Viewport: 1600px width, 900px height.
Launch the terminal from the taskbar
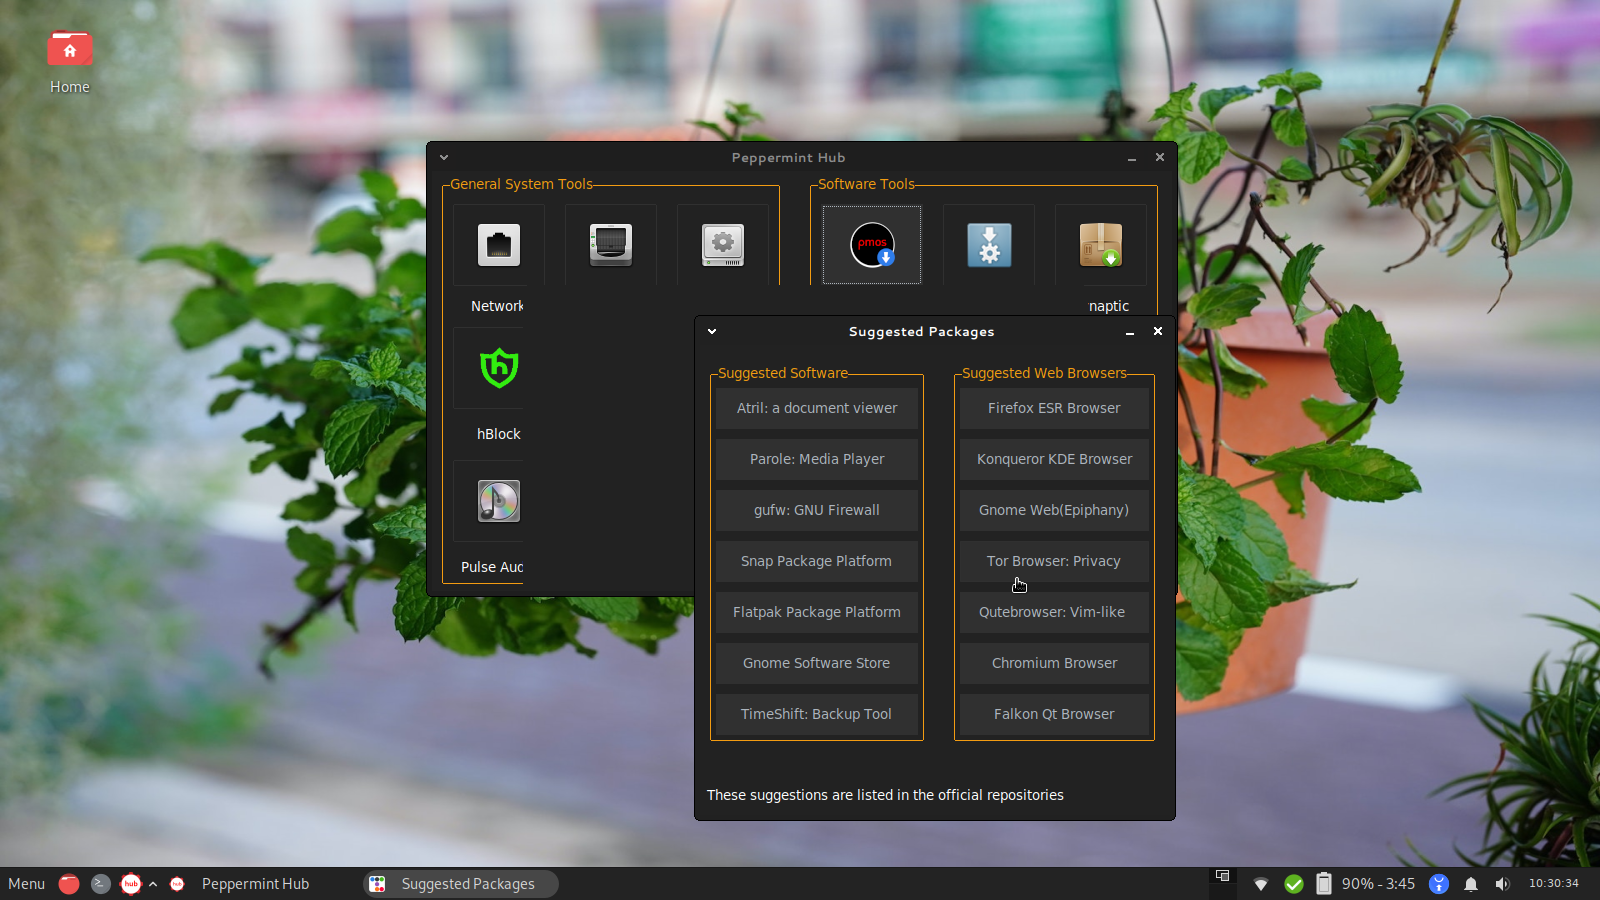point(100,884)
